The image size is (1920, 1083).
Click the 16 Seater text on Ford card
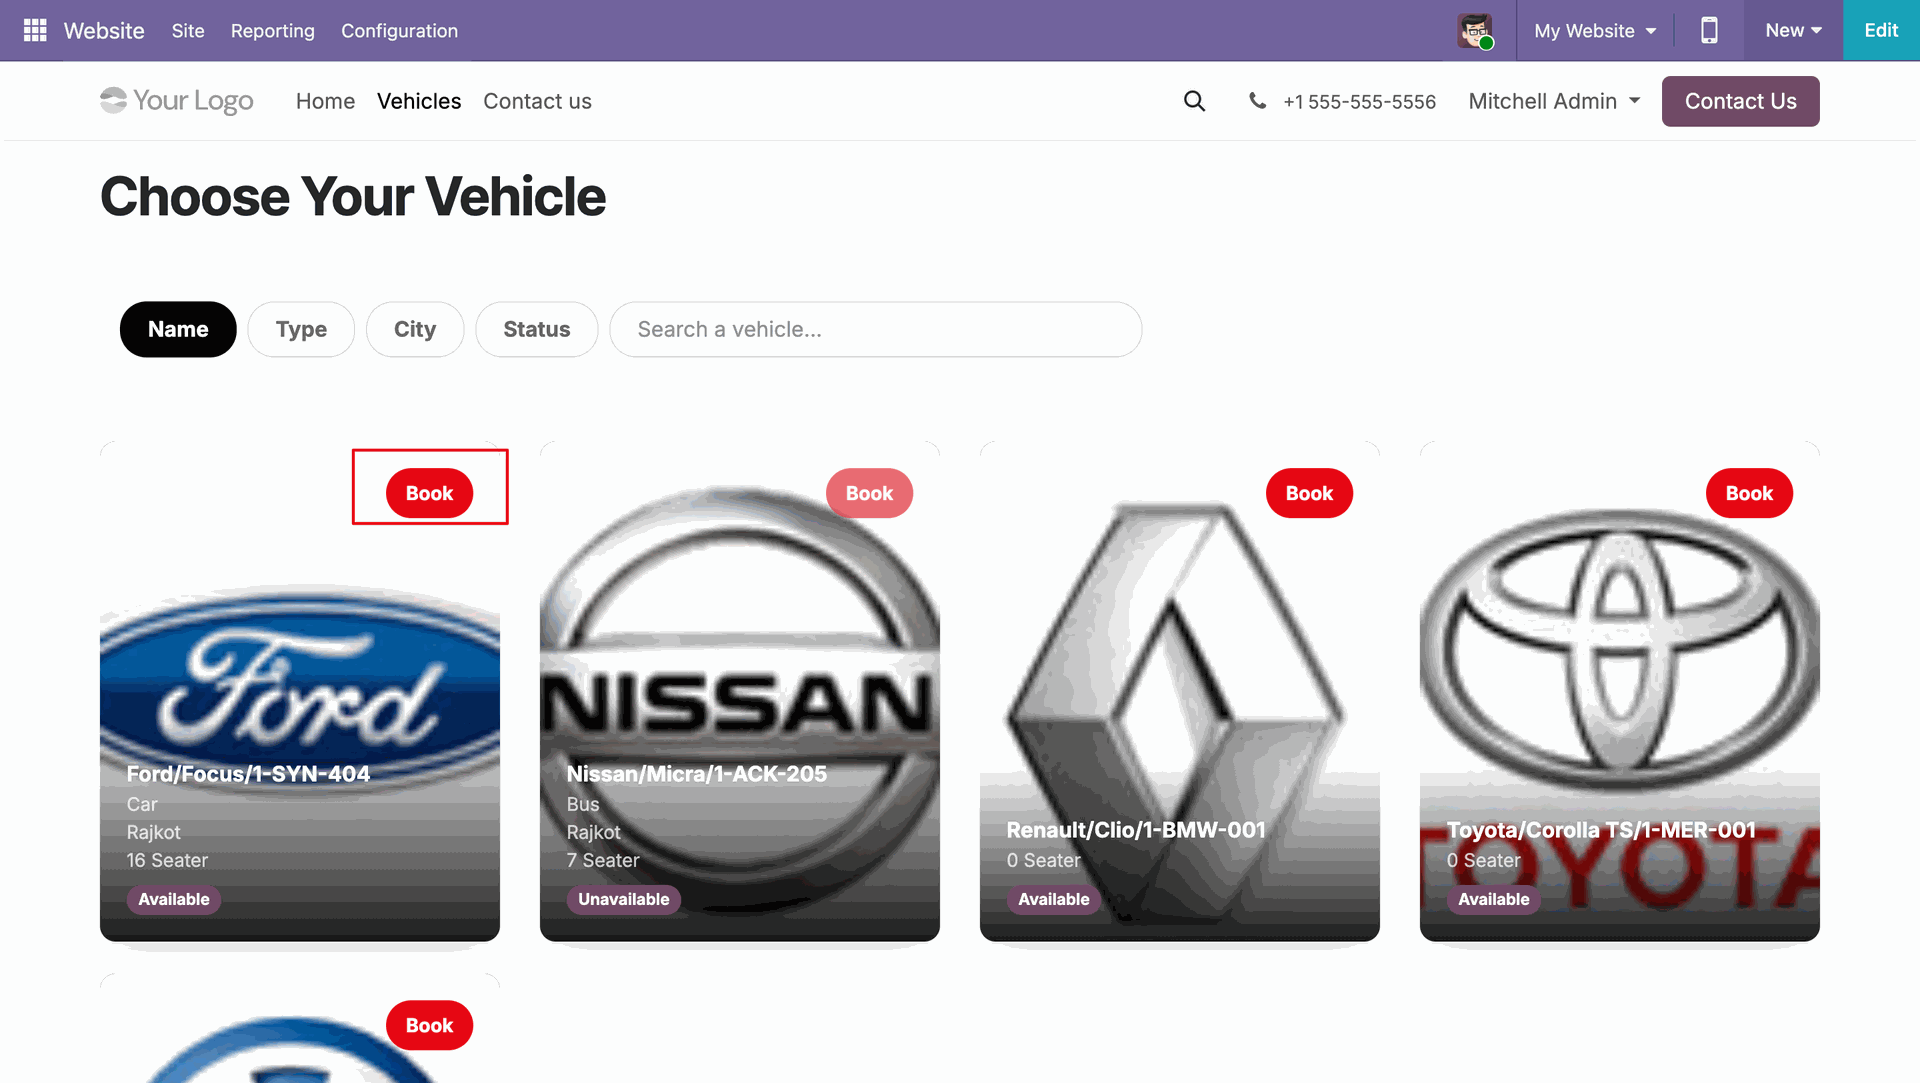167,860
